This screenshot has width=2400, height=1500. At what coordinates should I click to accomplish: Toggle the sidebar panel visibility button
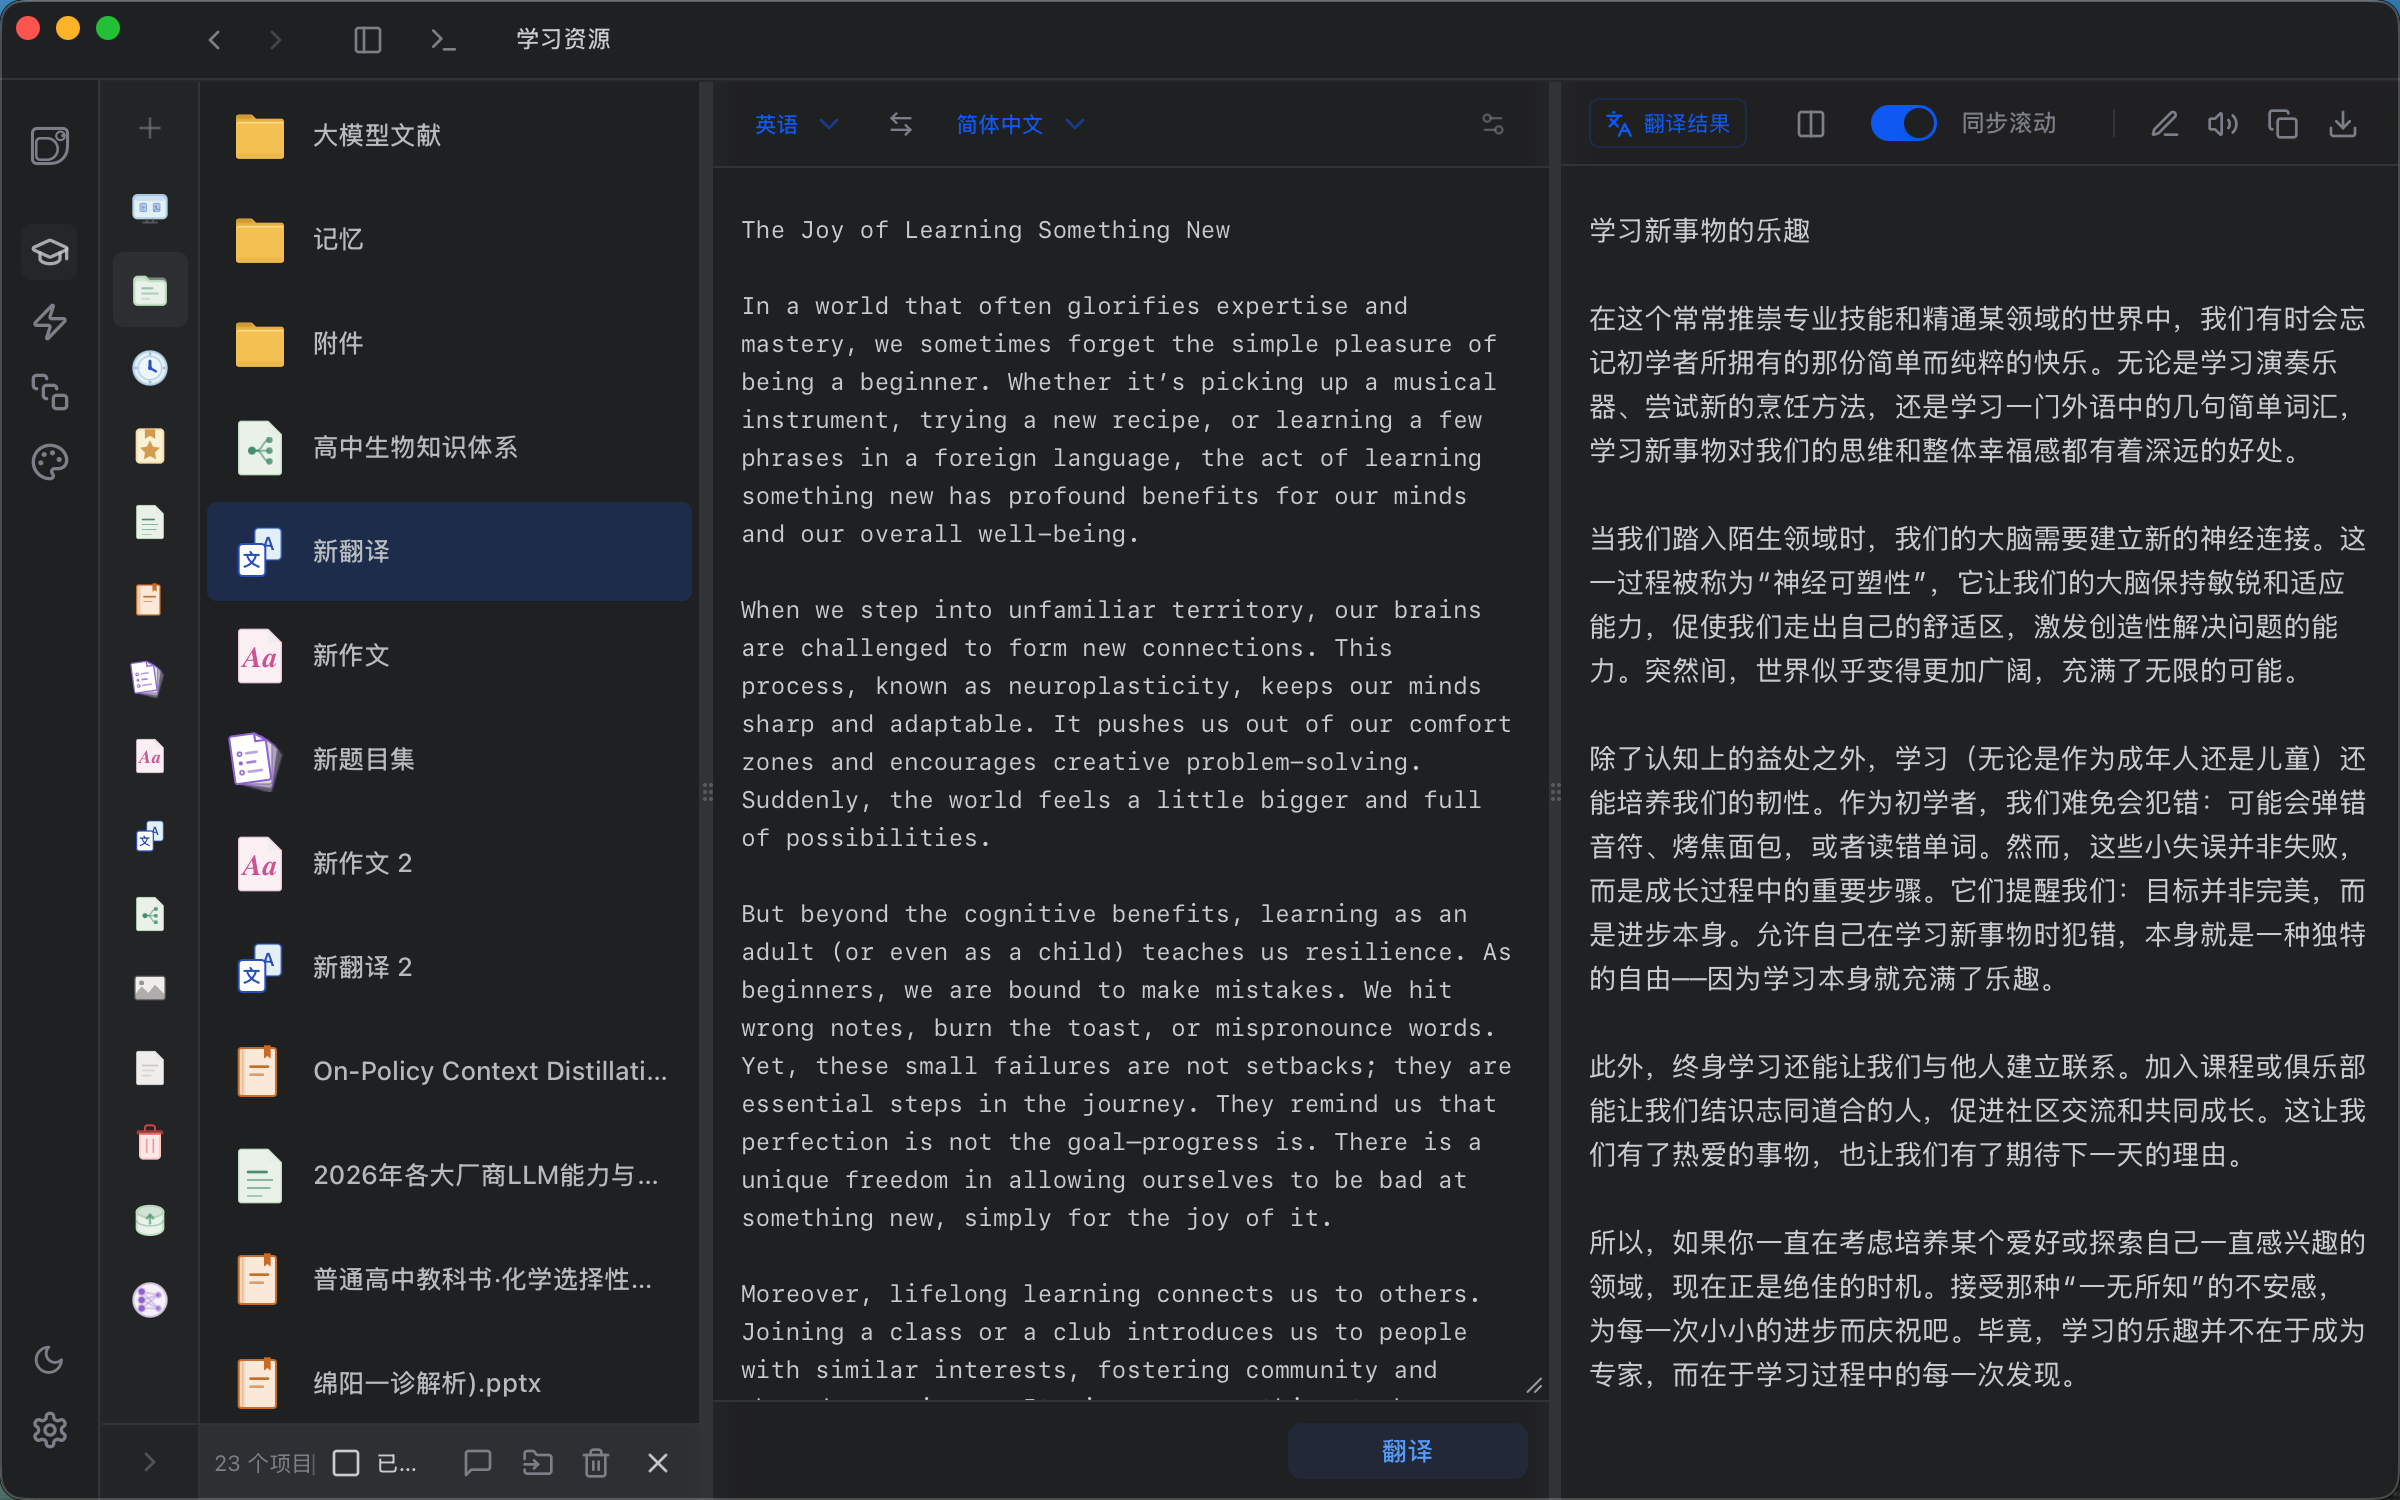click(368, 39)
